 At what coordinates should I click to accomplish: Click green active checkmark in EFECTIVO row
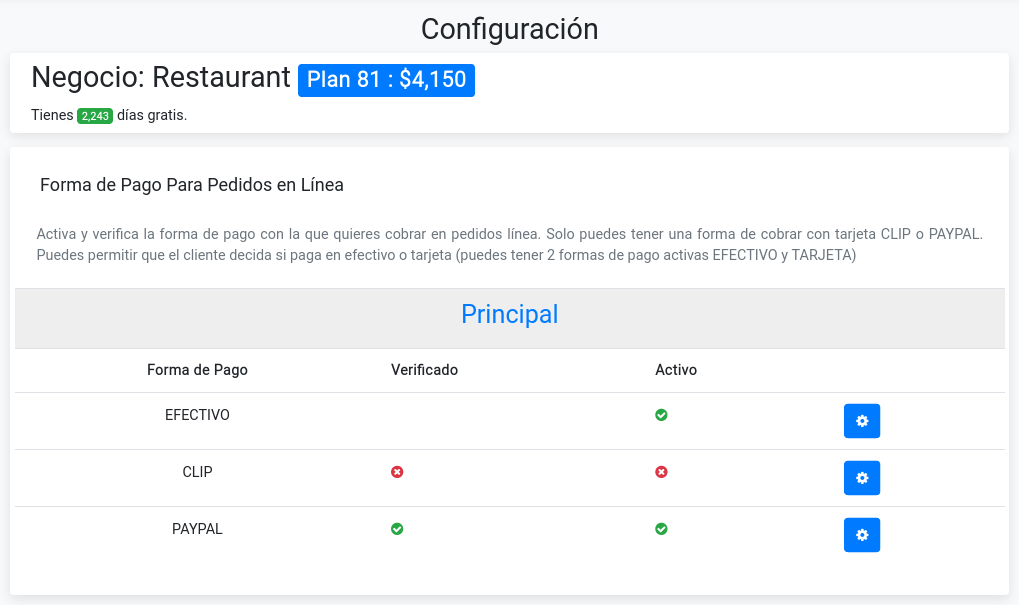point(661,415)
